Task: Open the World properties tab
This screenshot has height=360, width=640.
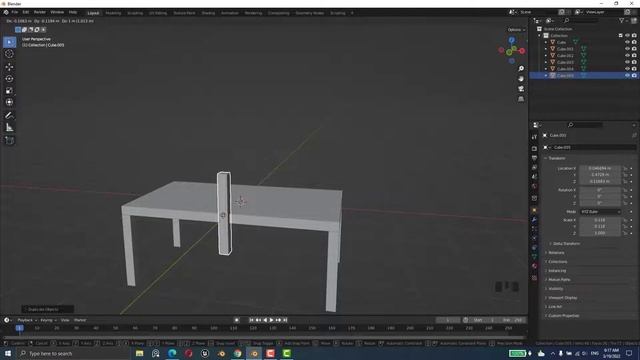Action: 534,186
